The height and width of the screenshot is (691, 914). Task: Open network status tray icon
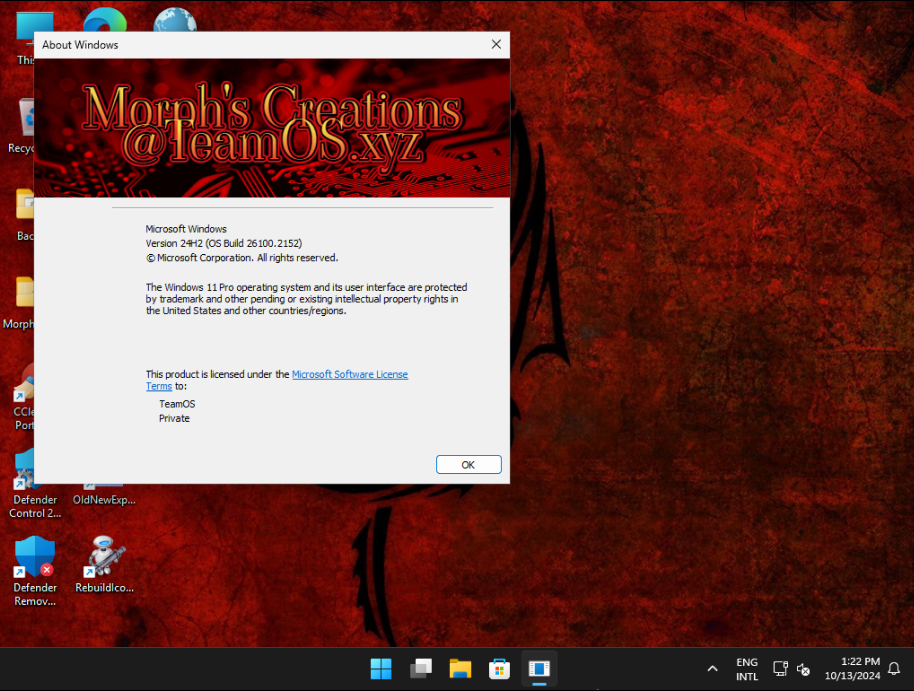click(x=781, y=669)
